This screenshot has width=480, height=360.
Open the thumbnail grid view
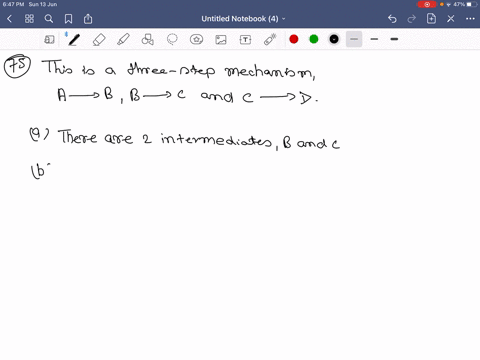[x=29, y=19]
